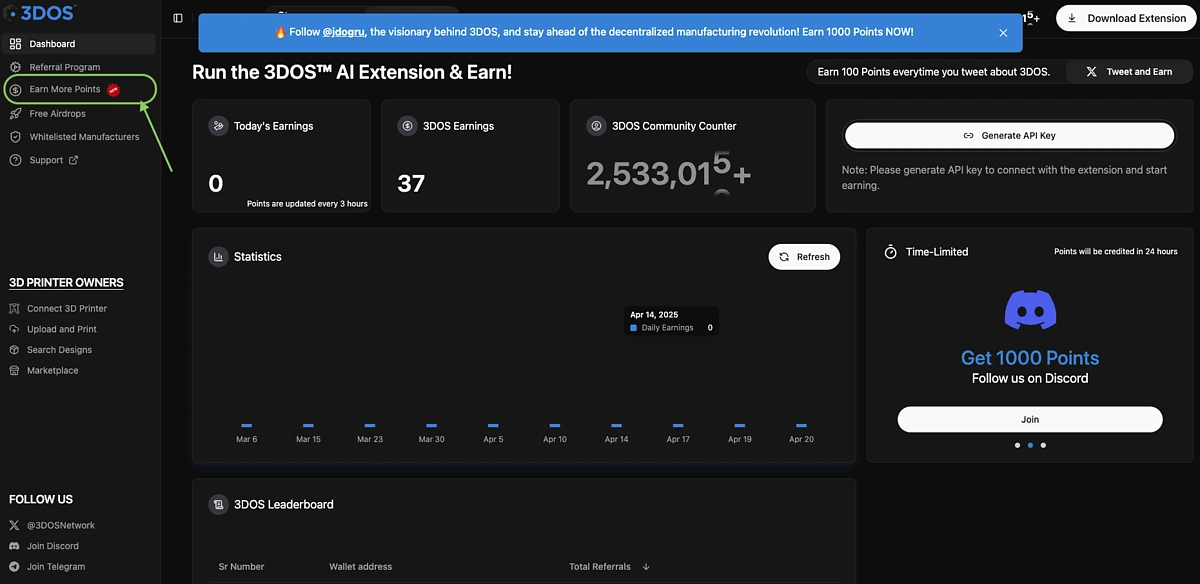1200x584 pixels.
Task: Click Wallet address column header
Action: [361, 567]
